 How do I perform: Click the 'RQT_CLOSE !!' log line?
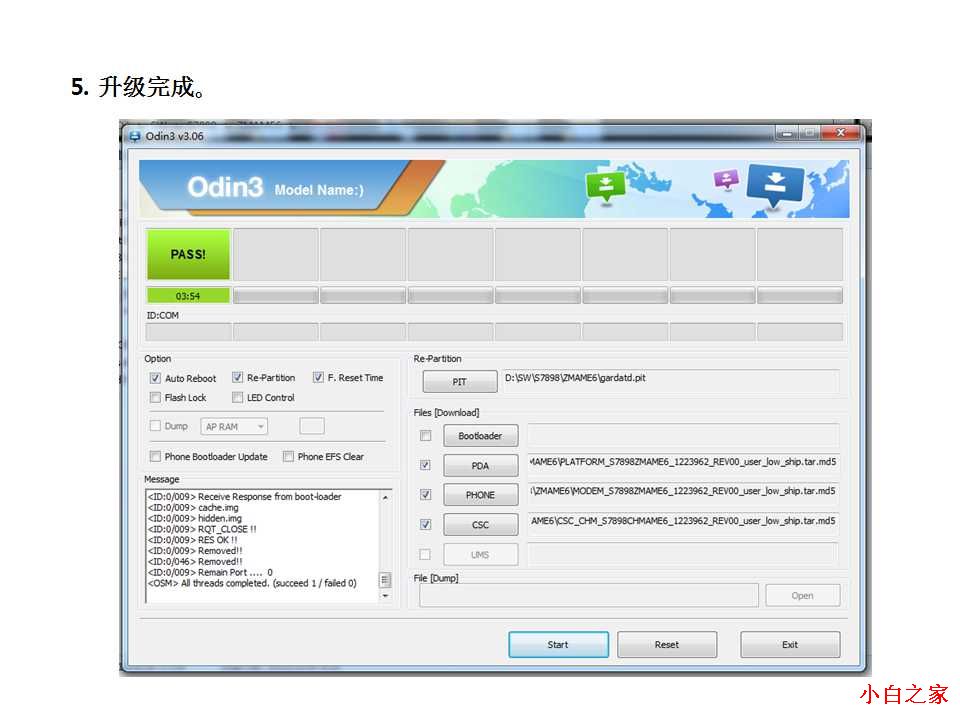[202, 529]
